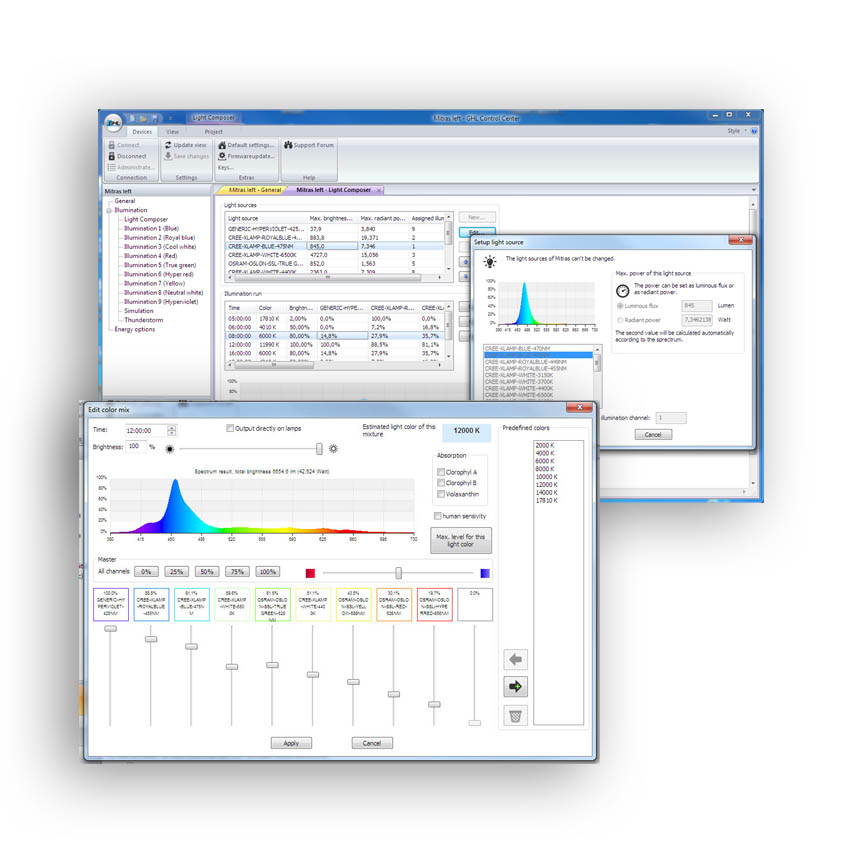Open the View ribbon tab
Screen dimensions: 850x850
(x=172, y=132)
